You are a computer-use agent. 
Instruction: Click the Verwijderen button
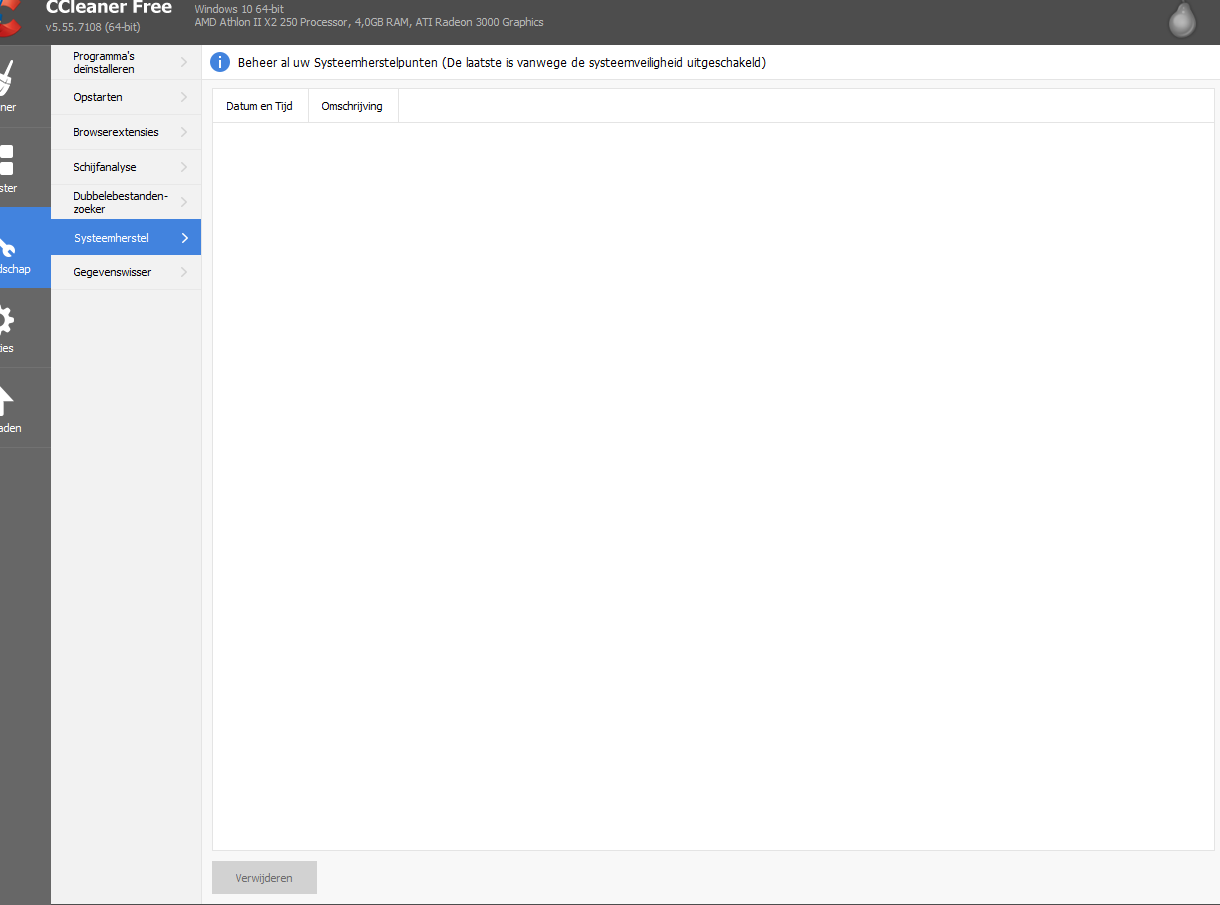[264, 877]
